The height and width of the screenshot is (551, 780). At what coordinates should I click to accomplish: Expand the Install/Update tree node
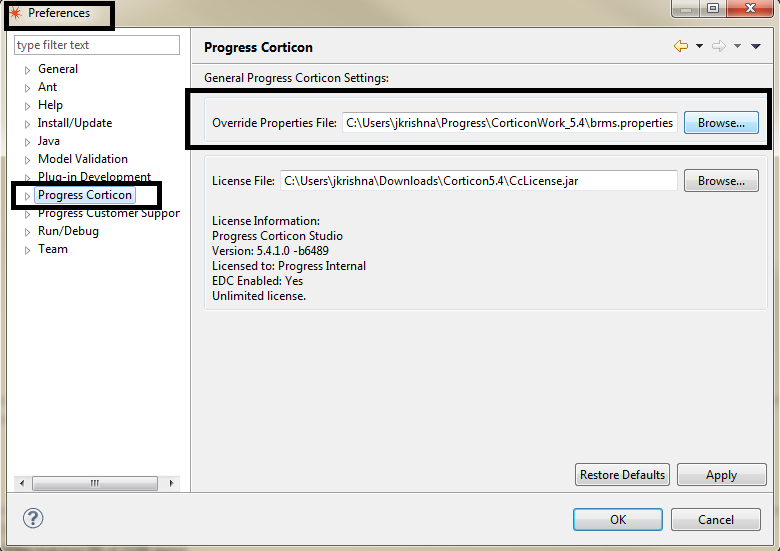pyautogui.click(x=27, y=124)
